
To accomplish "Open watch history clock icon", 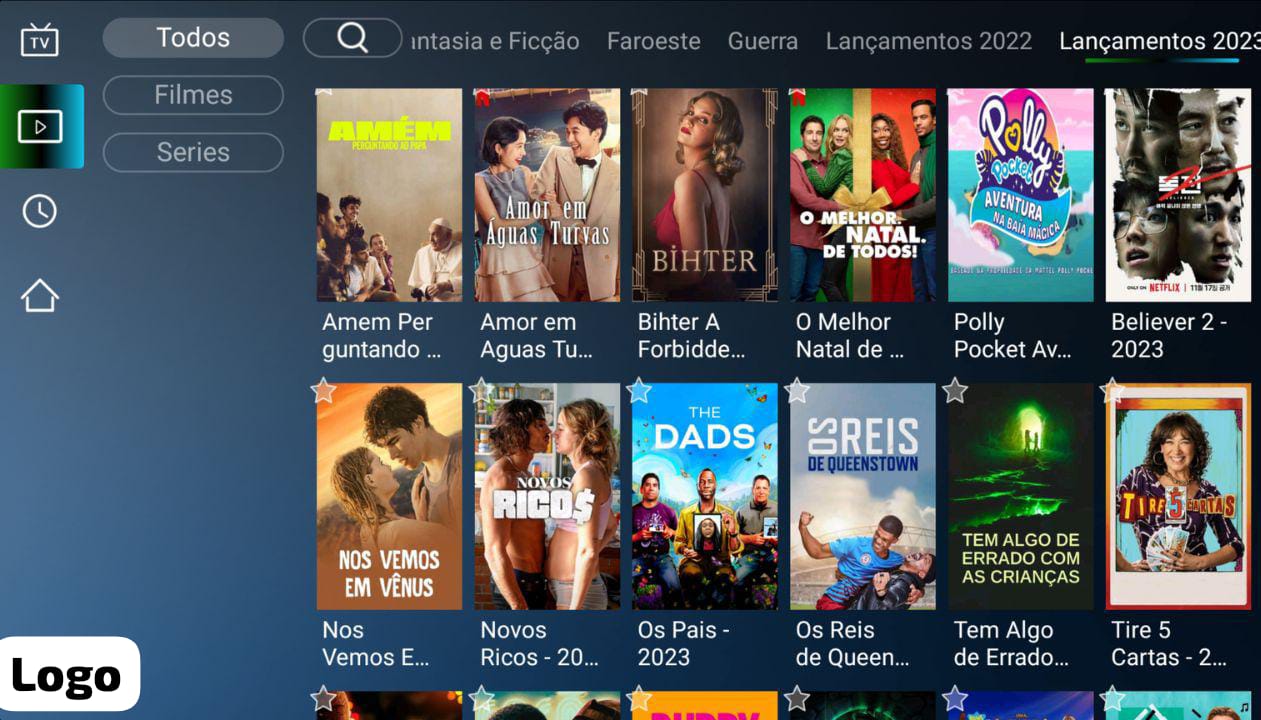I will pyautogui.click(x=40, y=211).
